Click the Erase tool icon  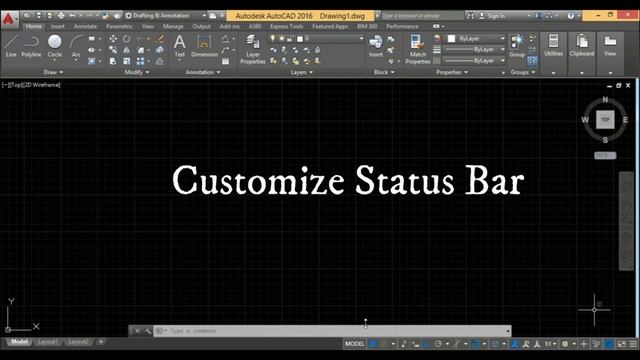tap(160, 39)
